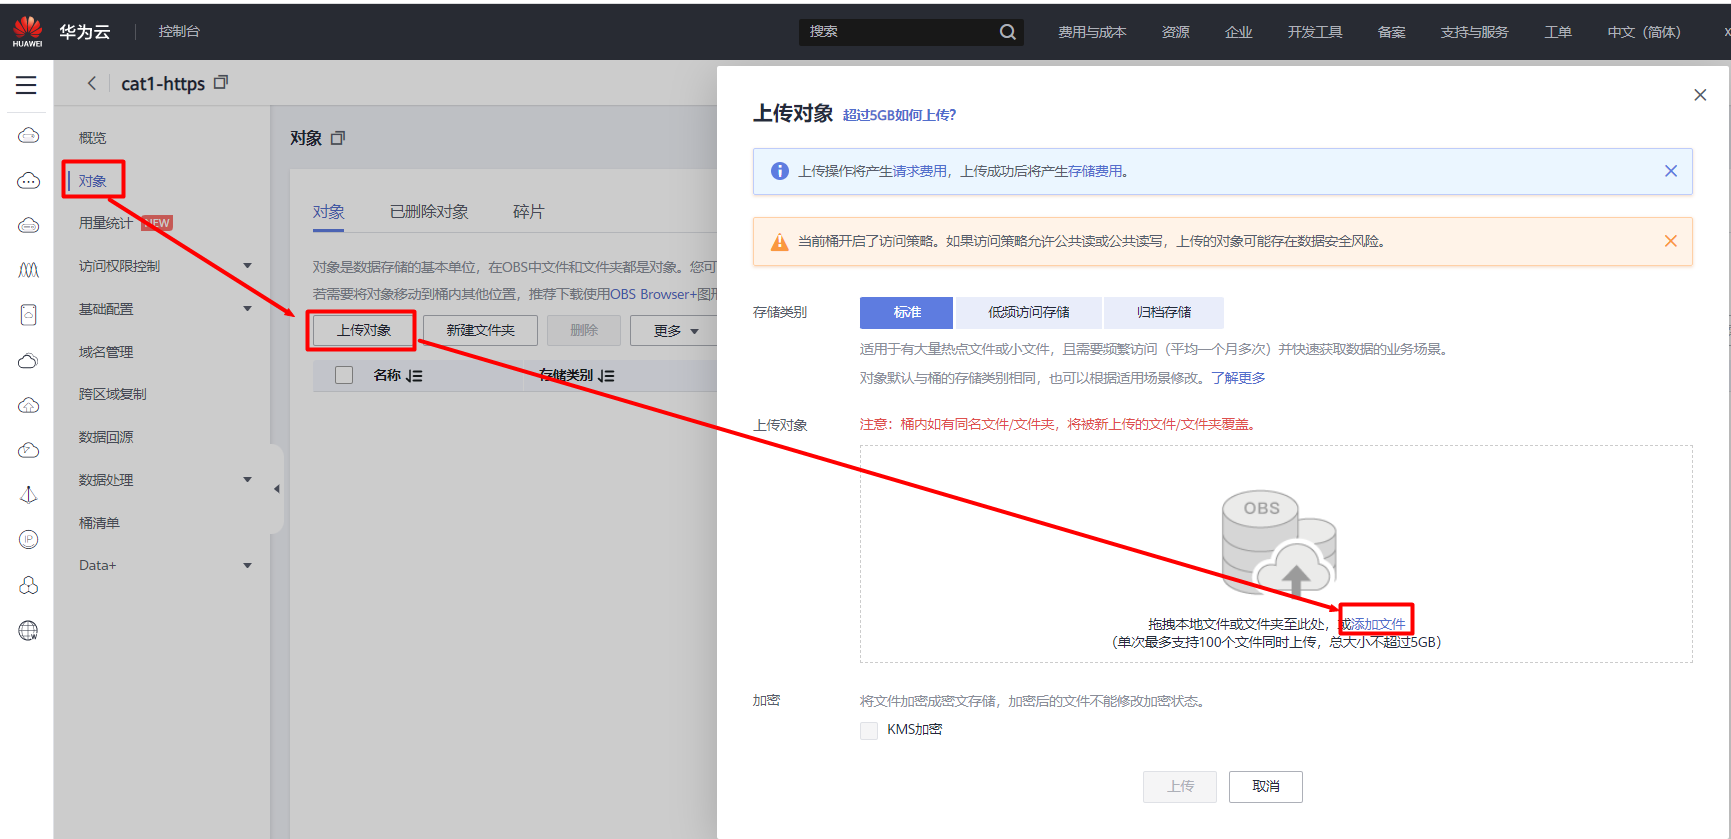
Task: Expand the 访问权限控制 sidebar section
Action: (x=247, y=266)
